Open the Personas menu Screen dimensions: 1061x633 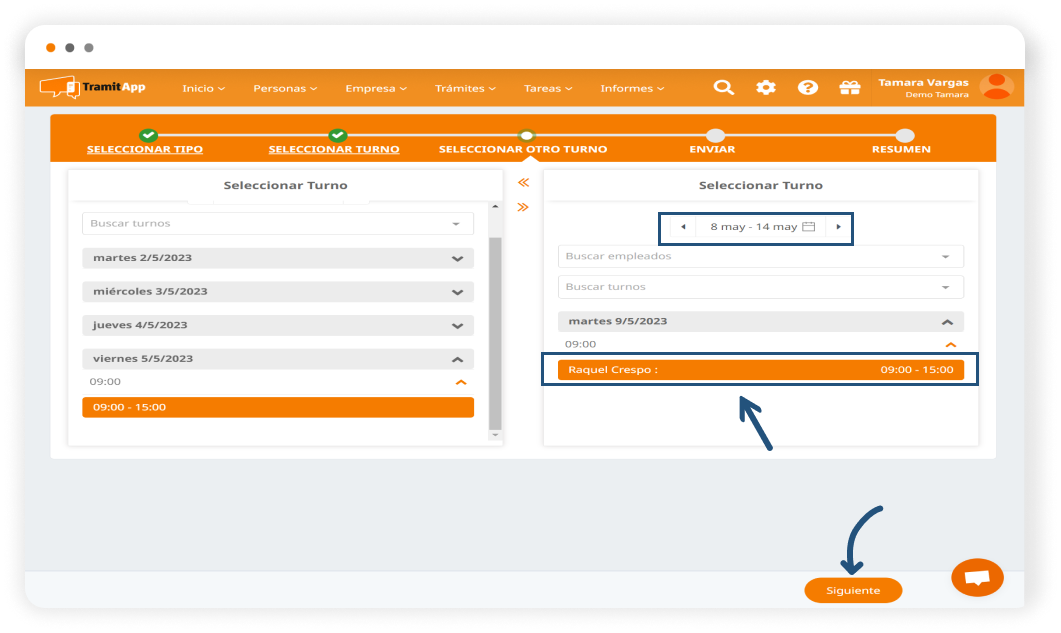tap(284, 88)
